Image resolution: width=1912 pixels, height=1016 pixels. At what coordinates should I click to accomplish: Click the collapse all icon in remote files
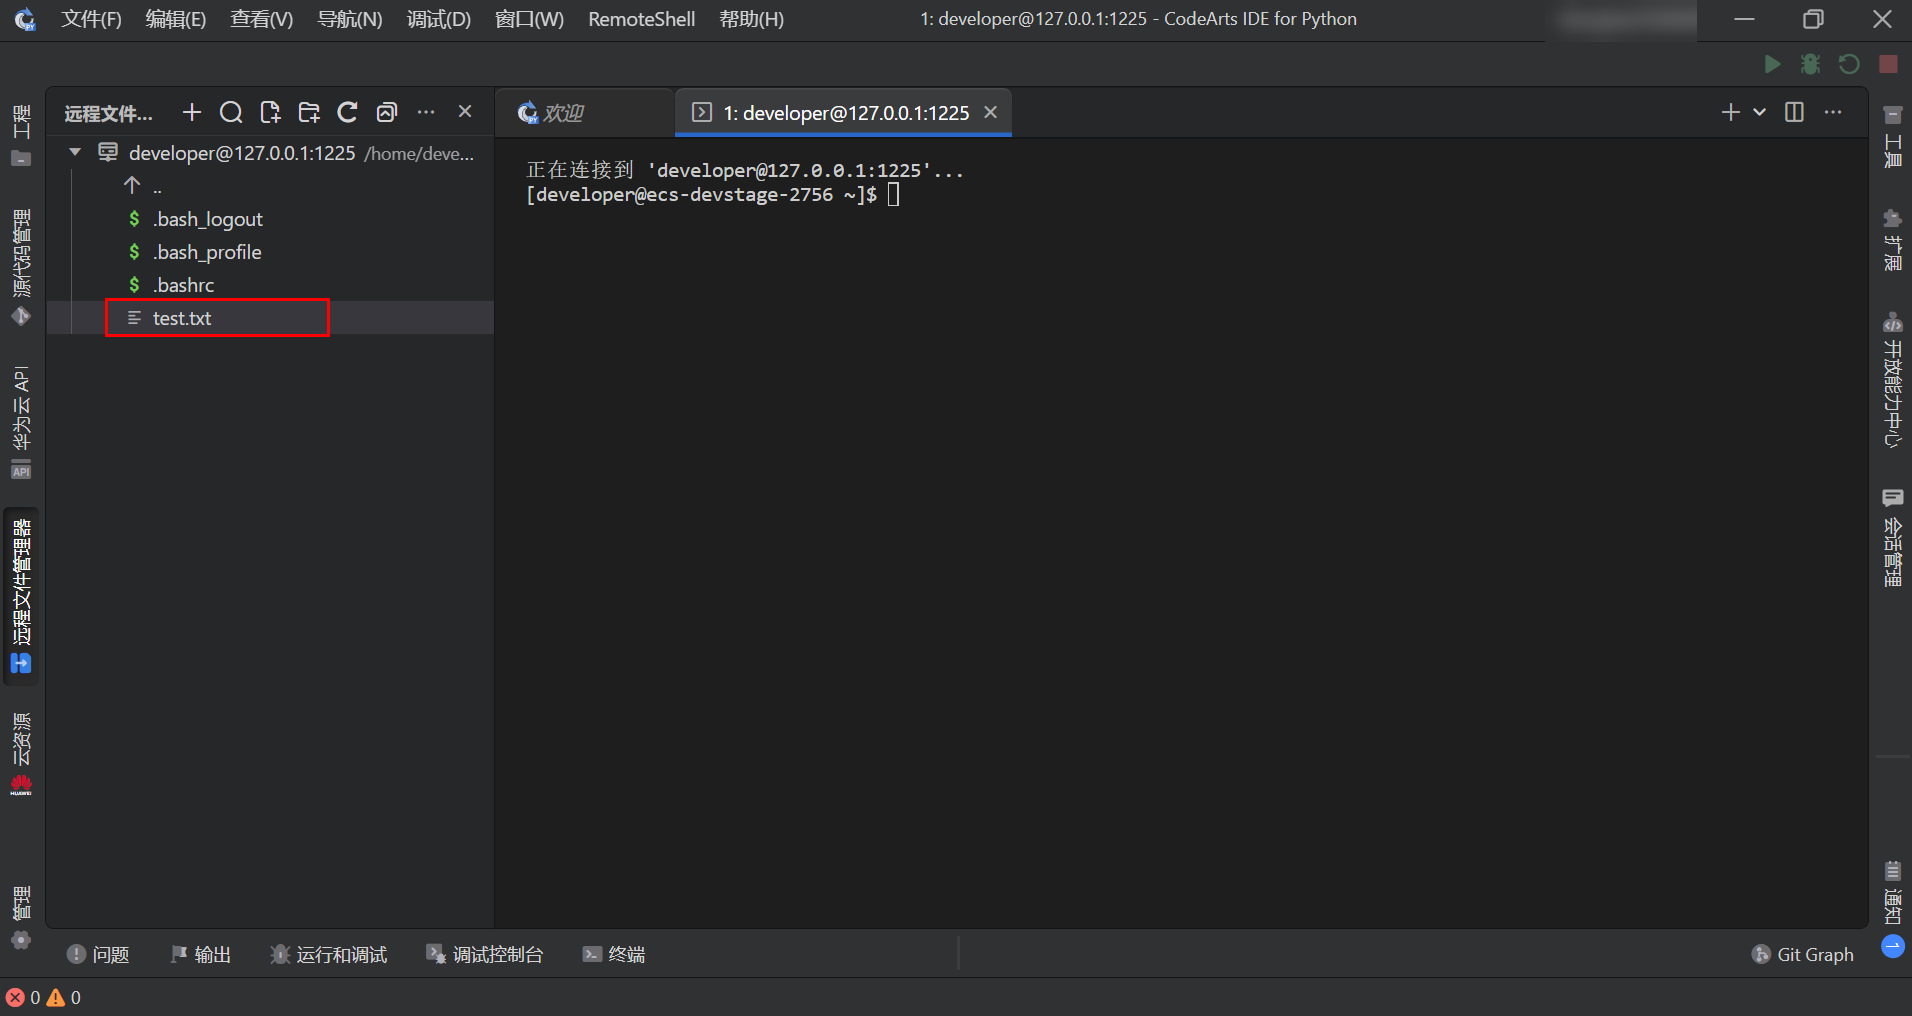click(387, 112)
